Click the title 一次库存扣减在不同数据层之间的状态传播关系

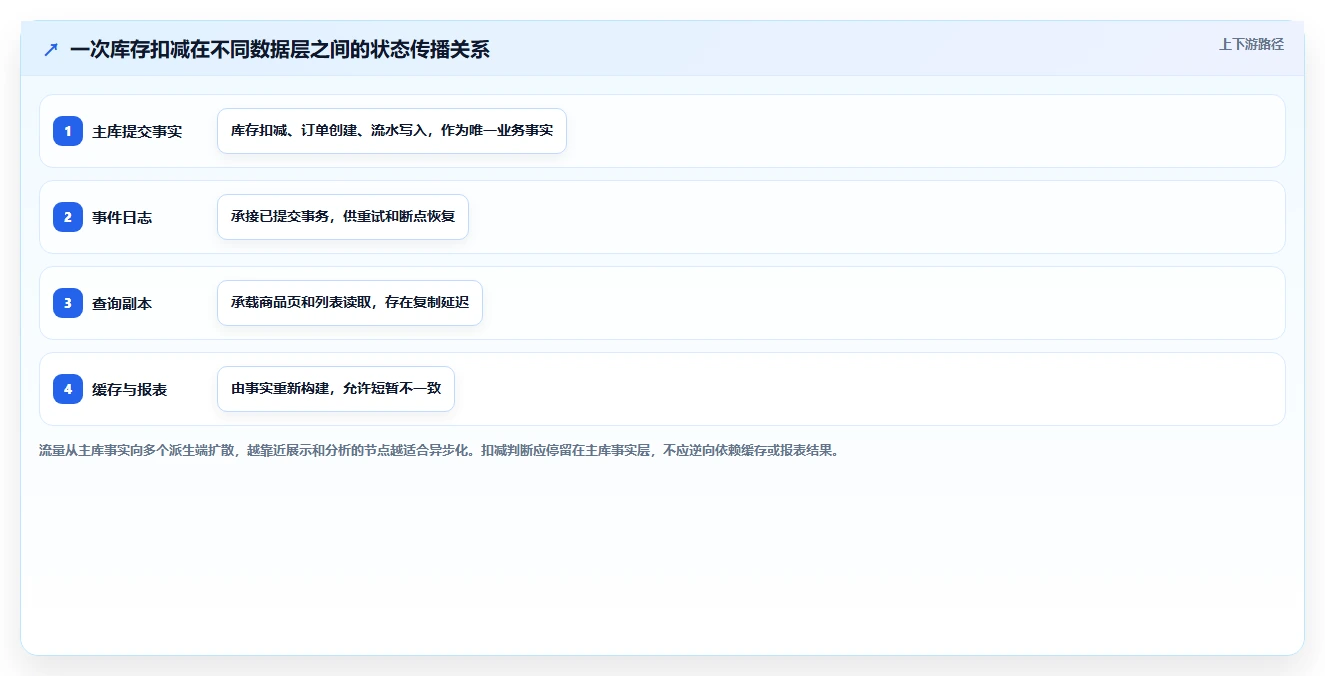[280, 49]
